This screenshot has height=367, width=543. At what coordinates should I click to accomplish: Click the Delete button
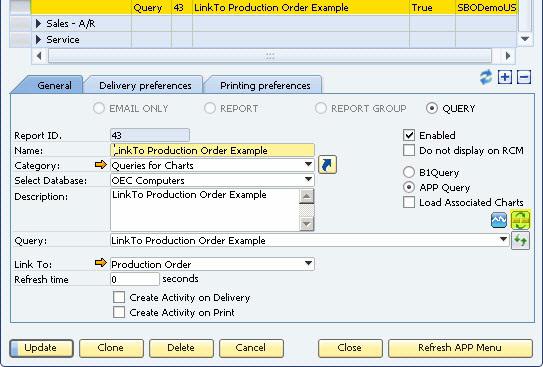pos(181,348)
